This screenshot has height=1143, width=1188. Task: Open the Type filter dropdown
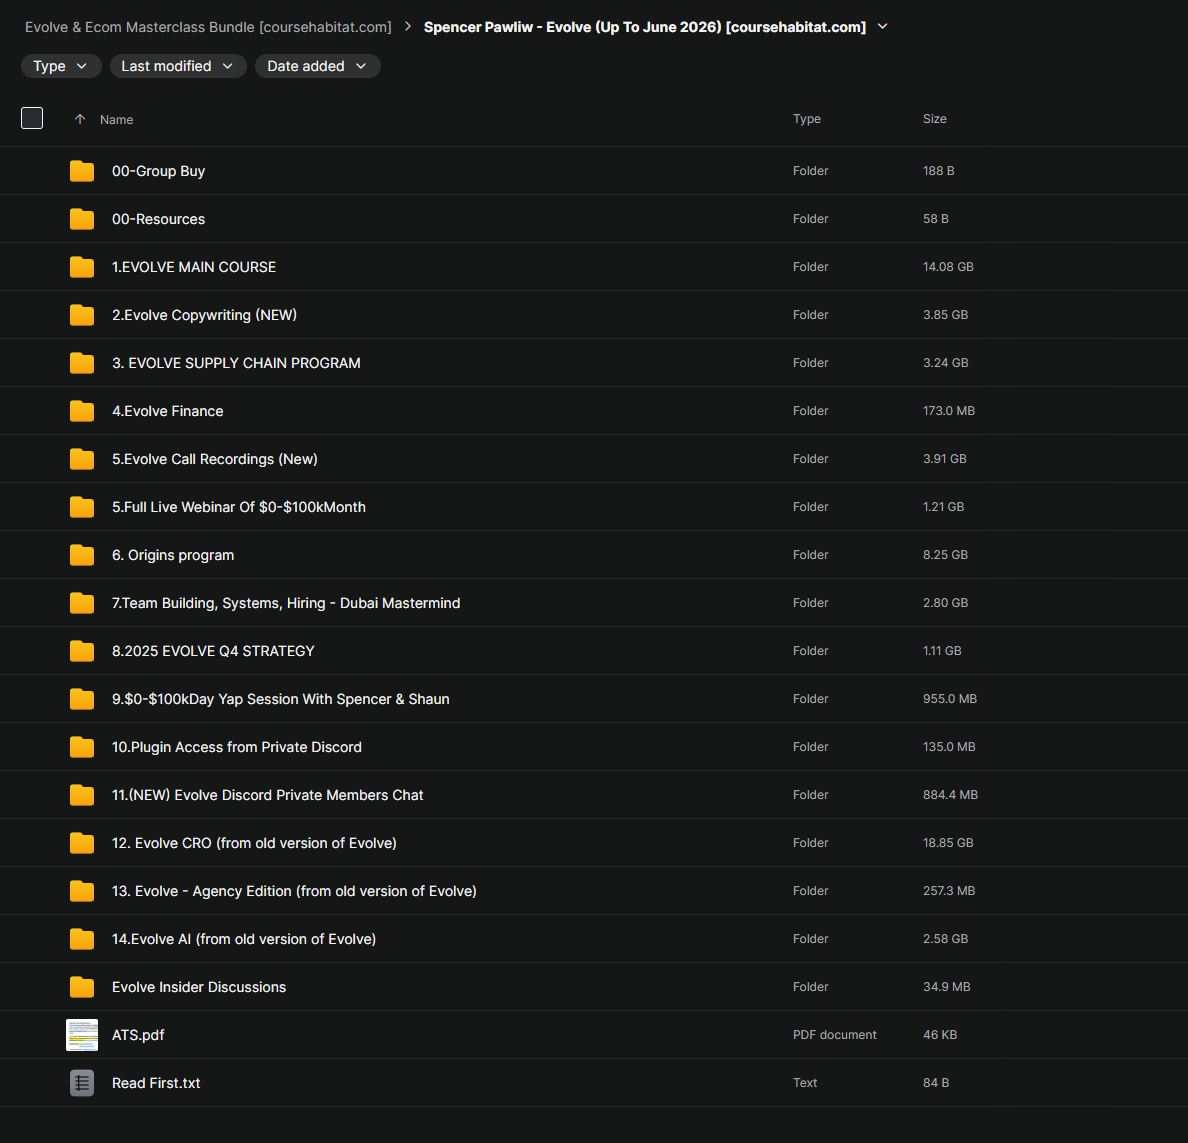coord(61,66)
